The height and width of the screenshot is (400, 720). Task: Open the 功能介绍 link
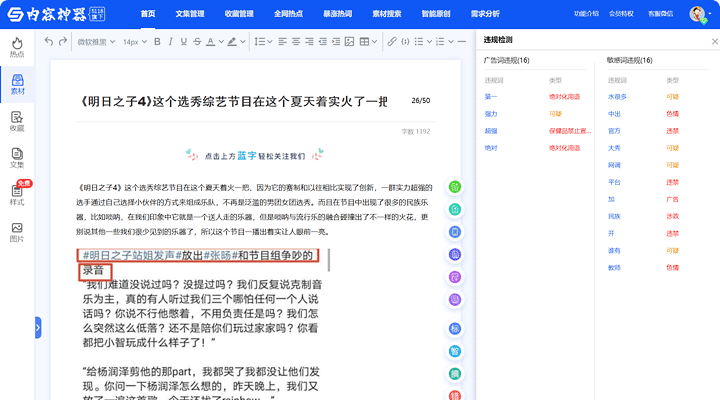[586, 14]
